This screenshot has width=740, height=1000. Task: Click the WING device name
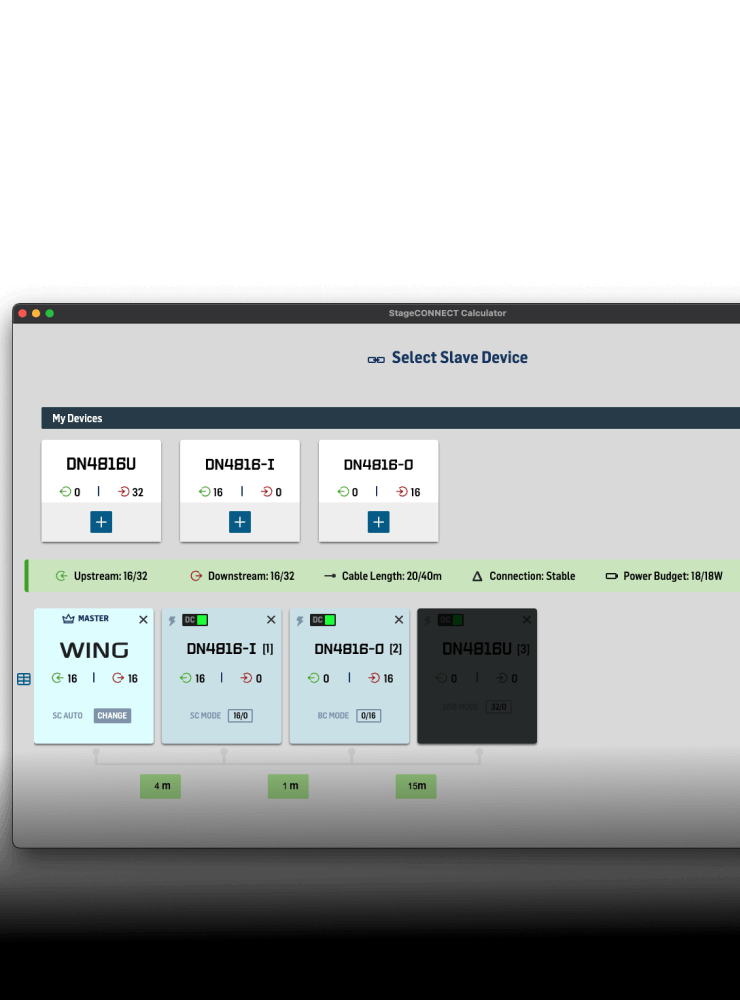[x=94, y=651]
